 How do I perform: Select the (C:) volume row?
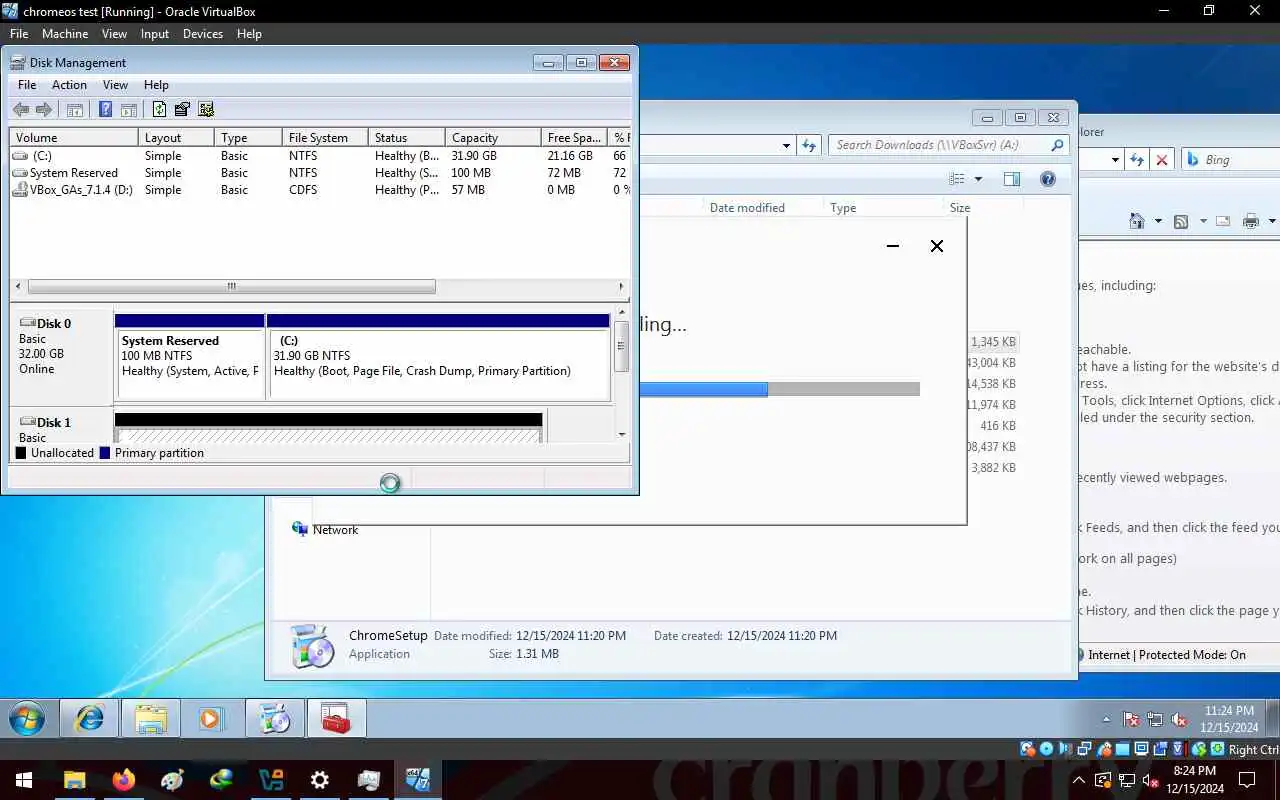pos(320,156)
